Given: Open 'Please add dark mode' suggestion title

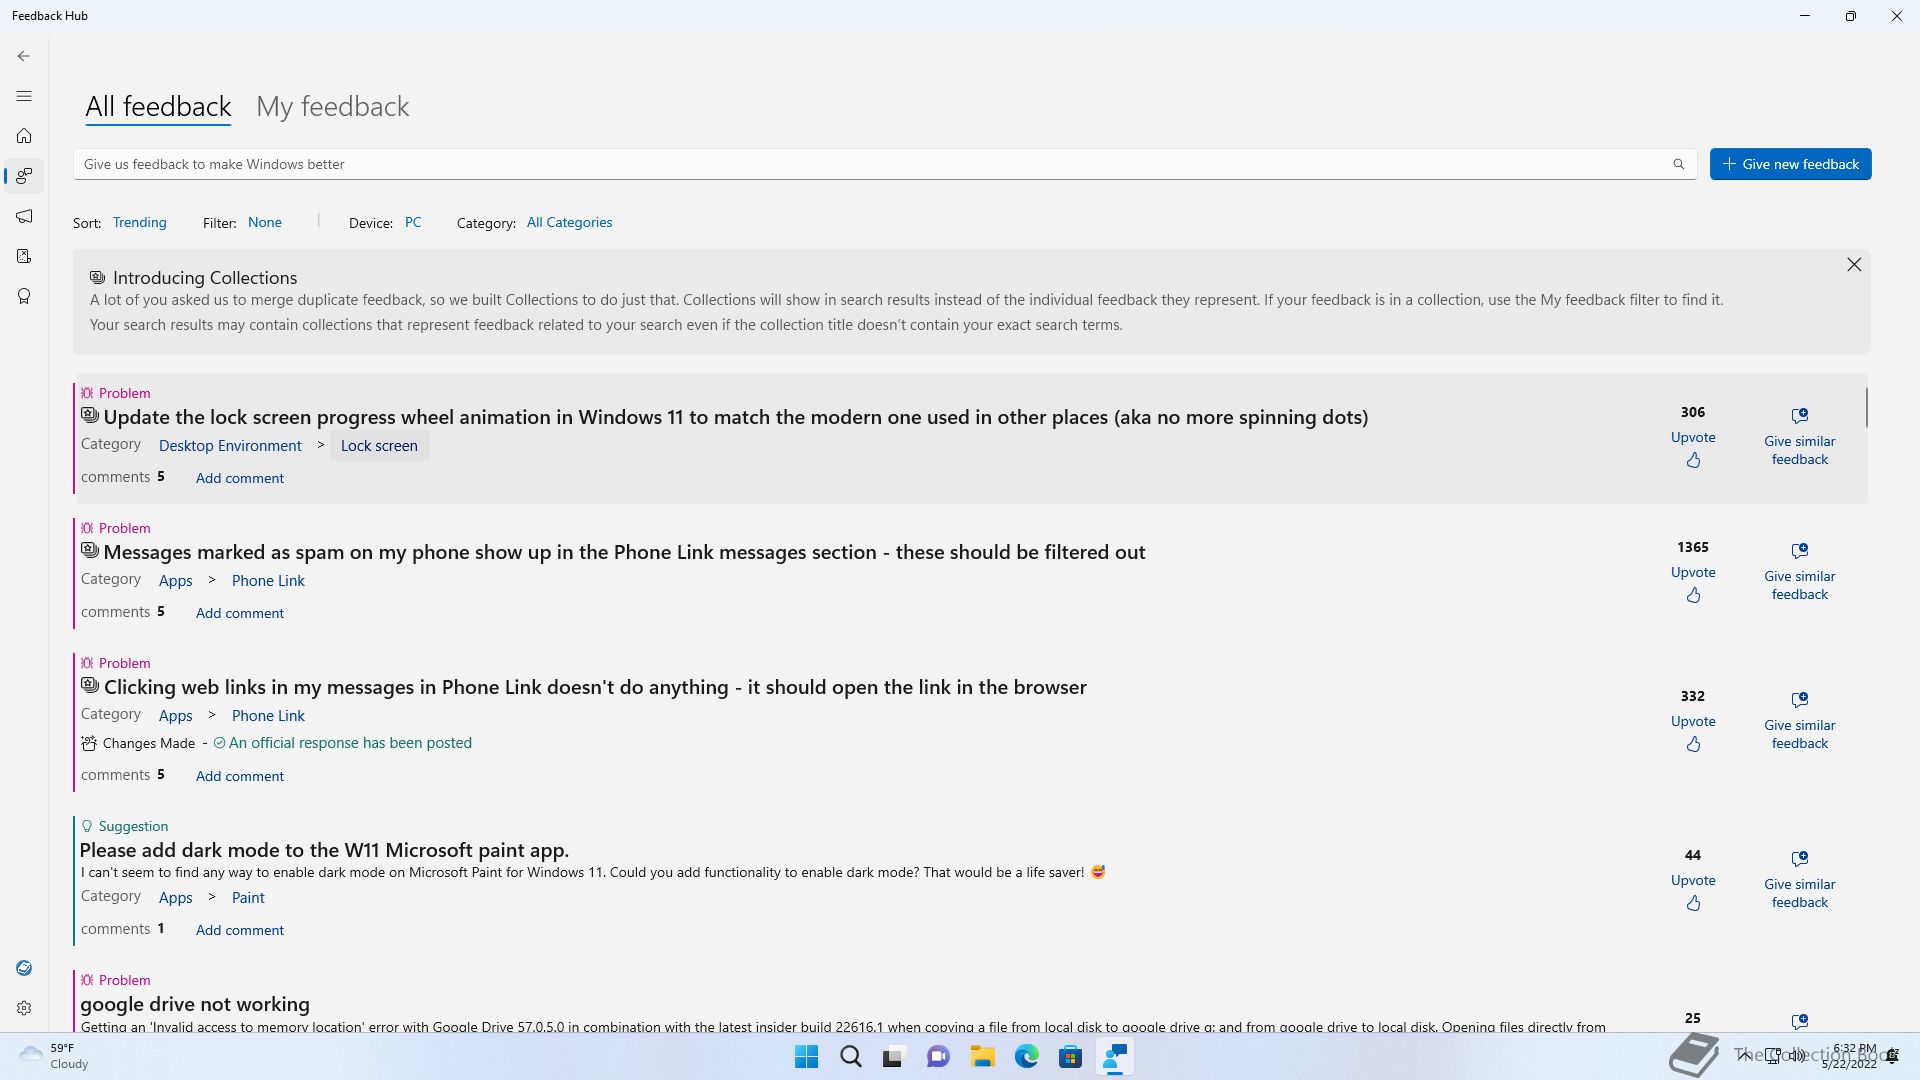Looking at the screenshot, I should (324, 850).
